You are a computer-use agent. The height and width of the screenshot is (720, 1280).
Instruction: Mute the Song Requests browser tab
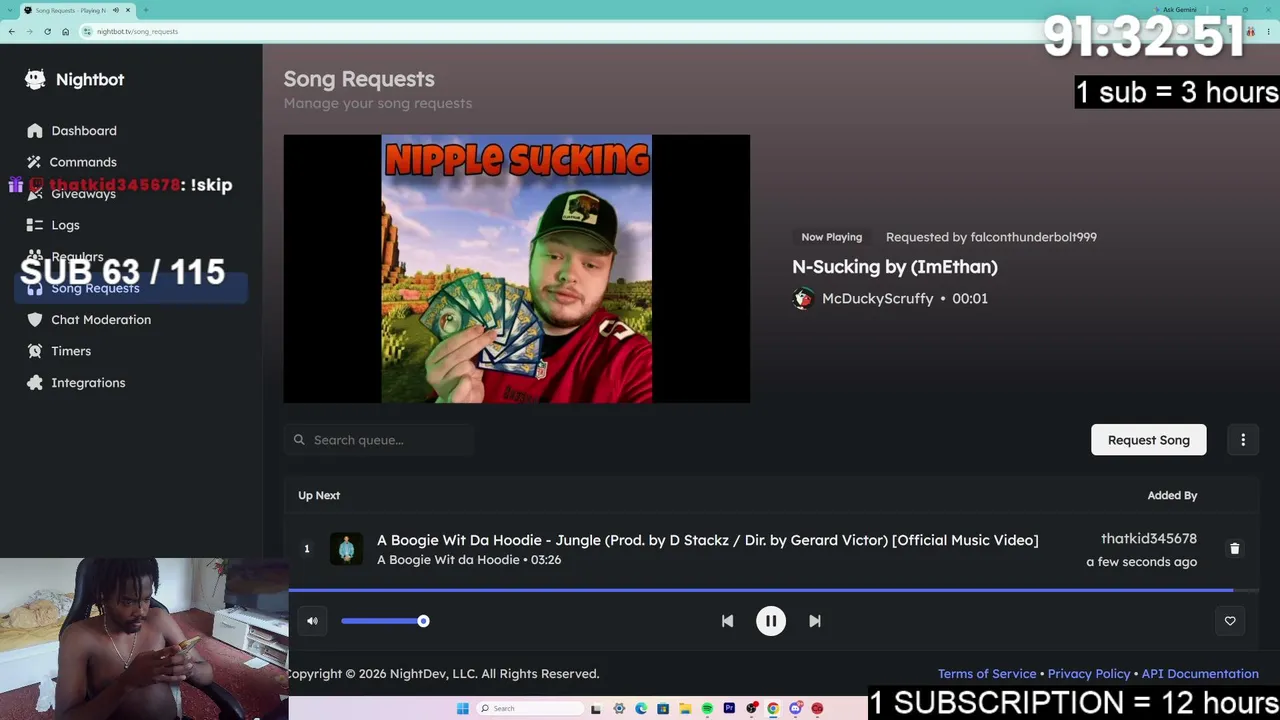point(116,10)
